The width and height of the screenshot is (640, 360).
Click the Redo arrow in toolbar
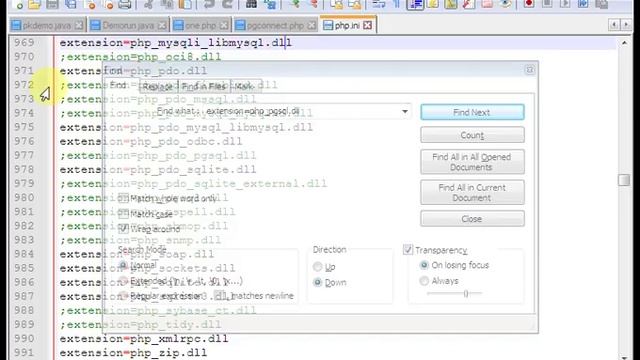tap(227, 4)
